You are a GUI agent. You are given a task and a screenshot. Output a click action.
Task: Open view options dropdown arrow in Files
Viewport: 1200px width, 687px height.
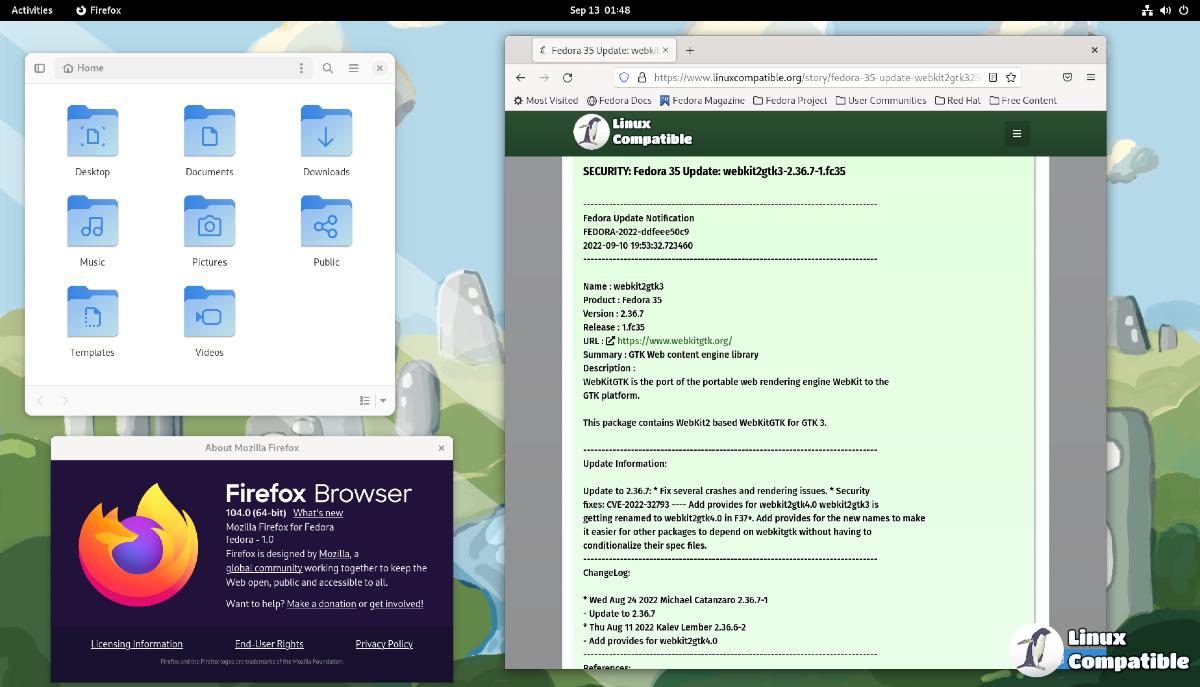pos(383,400)
